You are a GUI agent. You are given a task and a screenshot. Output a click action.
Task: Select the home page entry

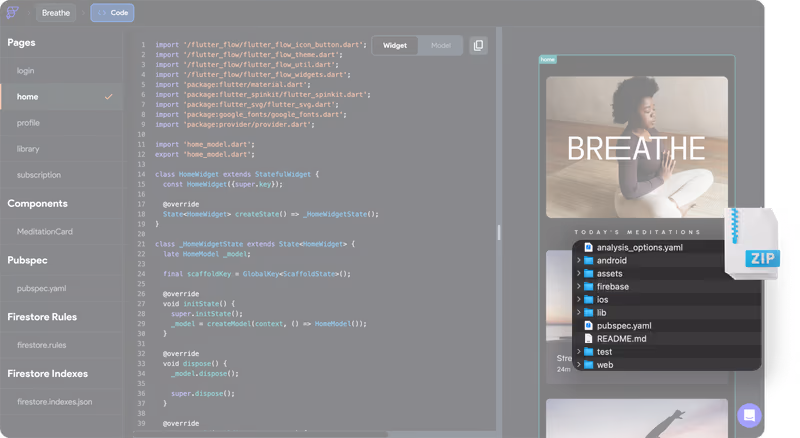click(61, 96)
